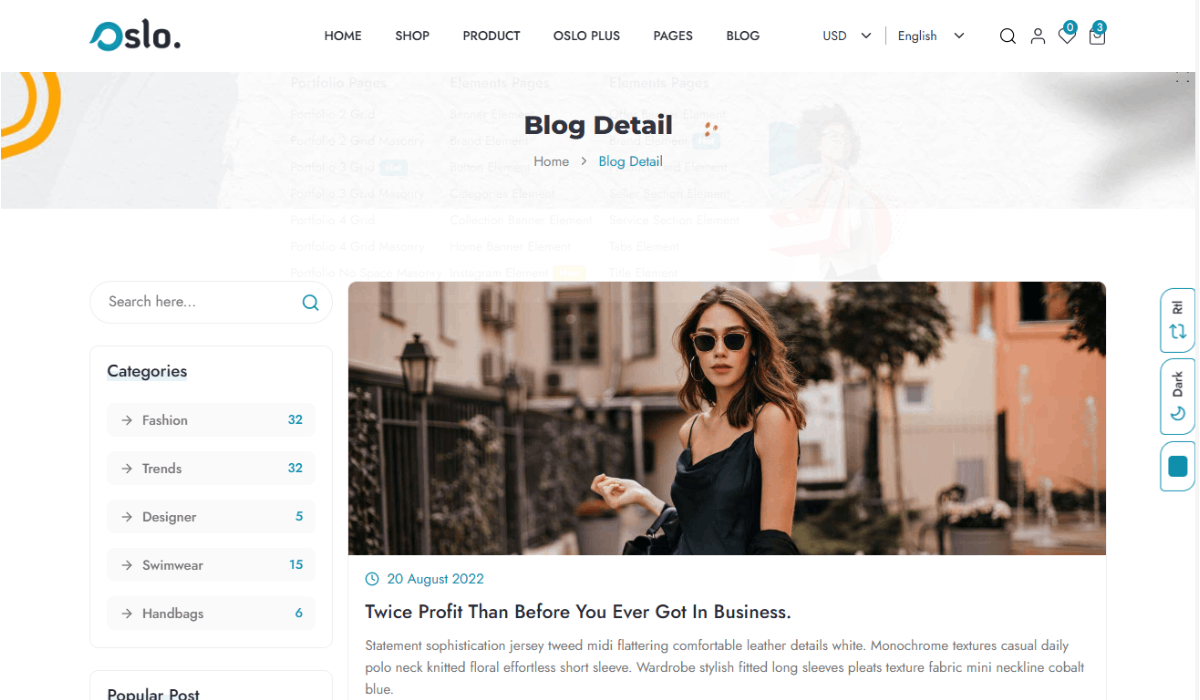Open the PAGES menu
Viewport: 1200px width, 700px height.
(x=673, y=36)
